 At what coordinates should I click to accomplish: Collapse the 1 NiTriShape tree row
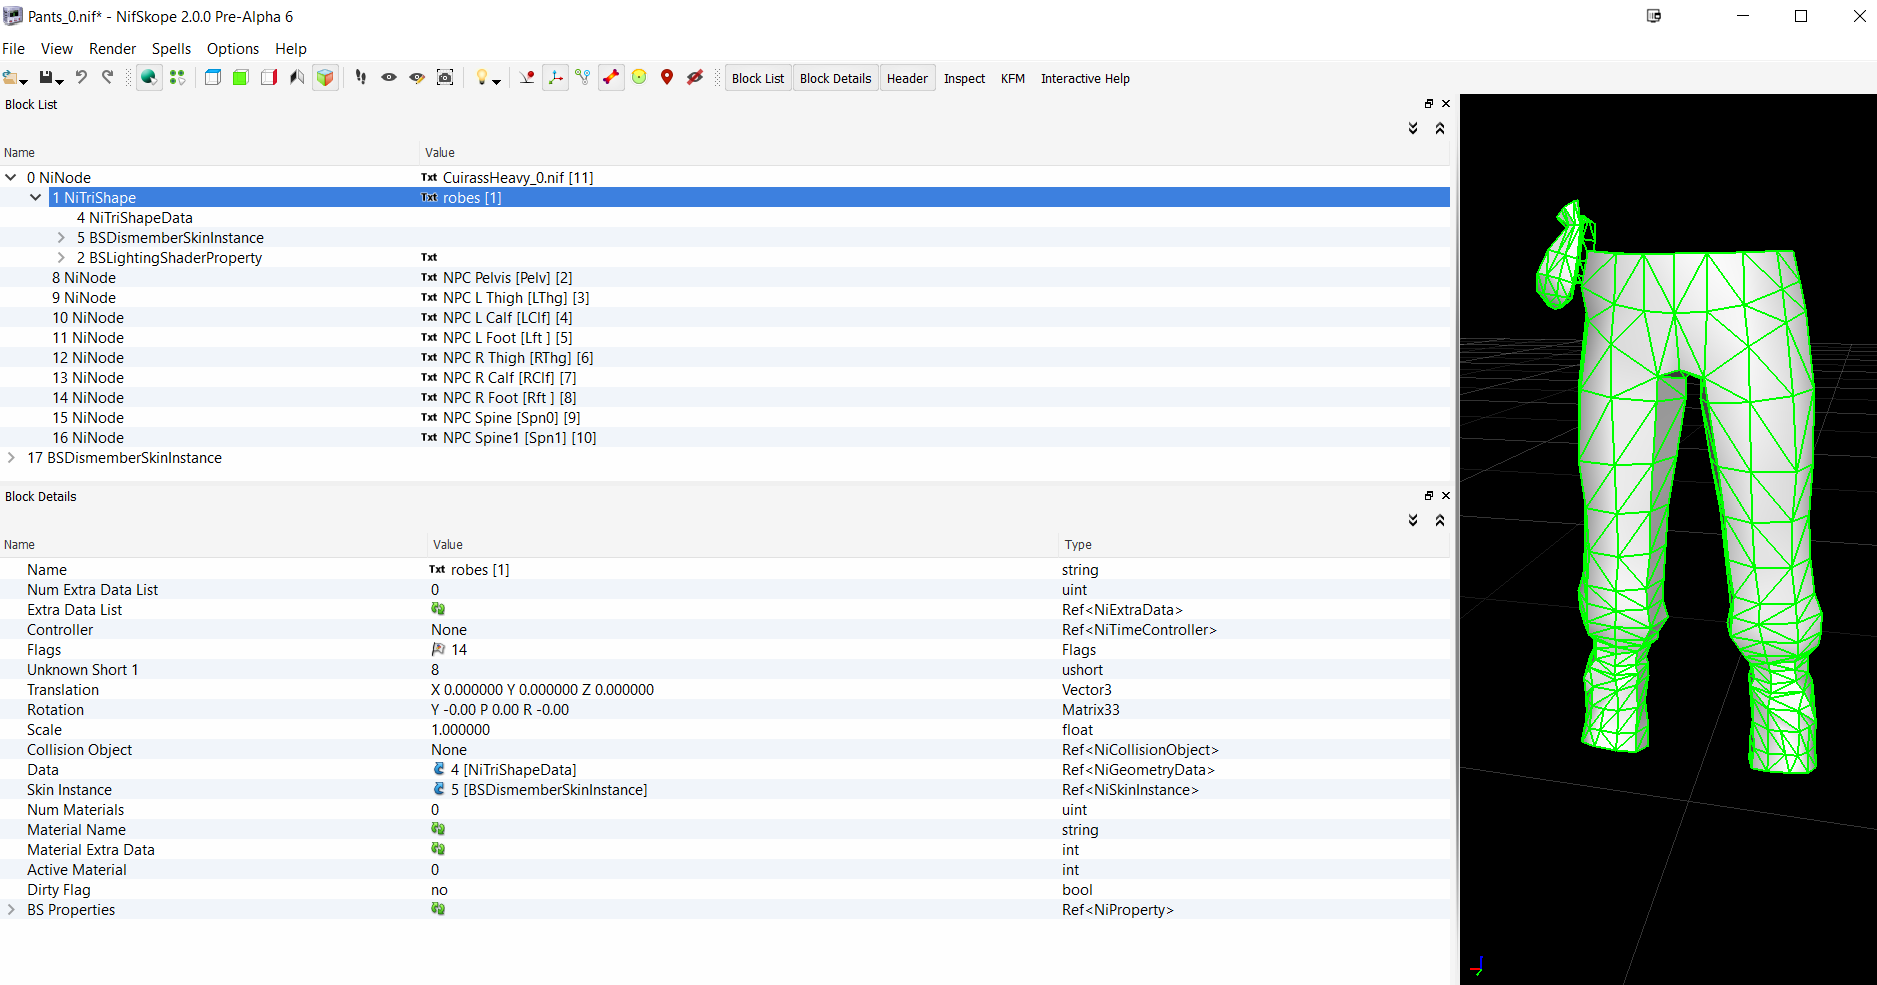pos(36,198)
